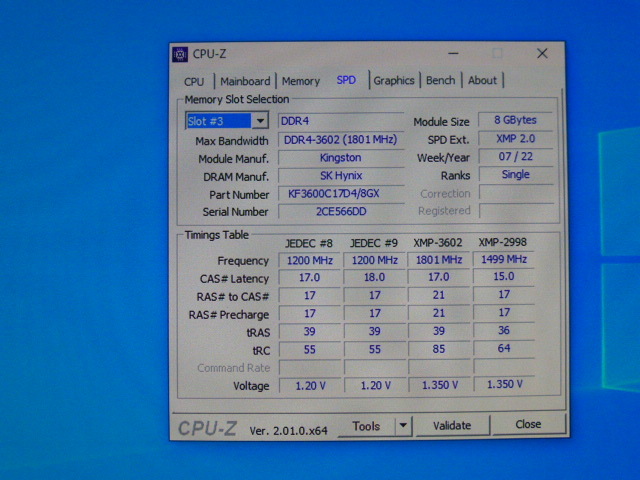This screenshot has width=640, height=480.
Task: Open the CPU tab
Action: [x=194, y=82]
